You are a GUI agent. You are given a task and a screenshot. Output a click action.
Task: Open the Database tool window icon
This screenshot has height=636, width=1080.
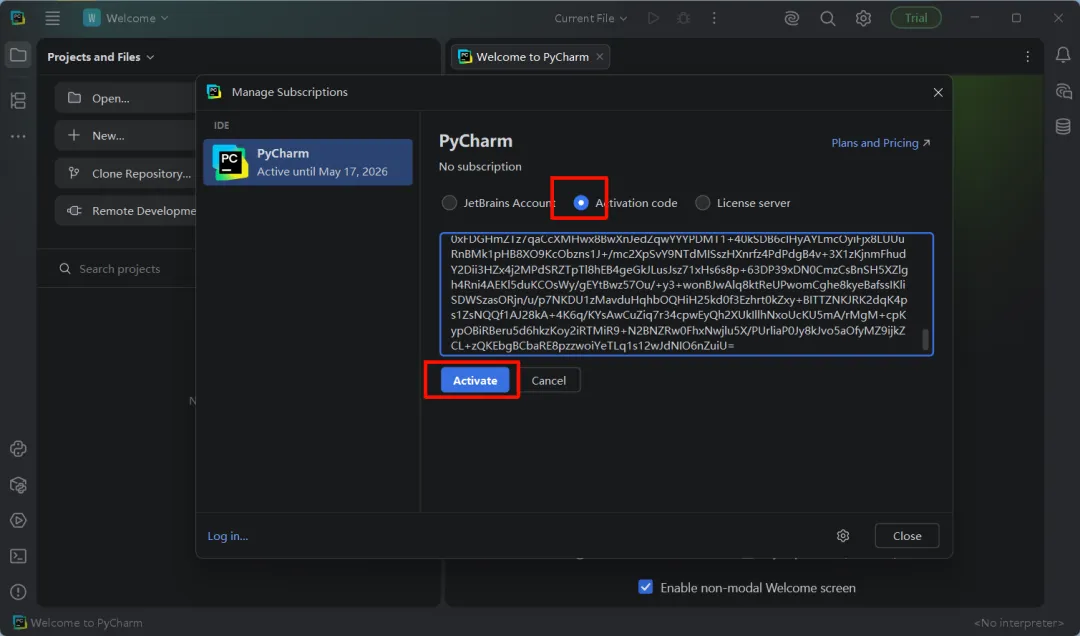click(x=1063, y=126)
